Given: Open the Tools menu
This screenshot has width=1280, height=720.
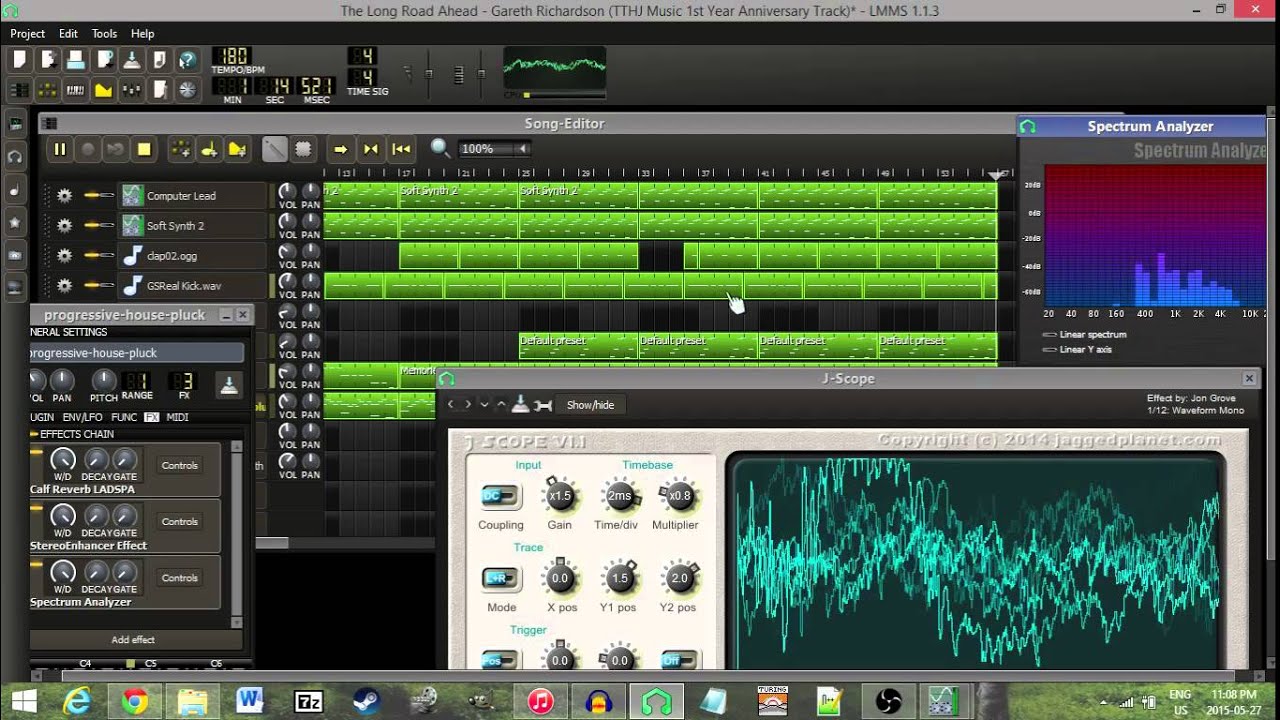Looking at the screenshot, I should (x=104, y=33).
